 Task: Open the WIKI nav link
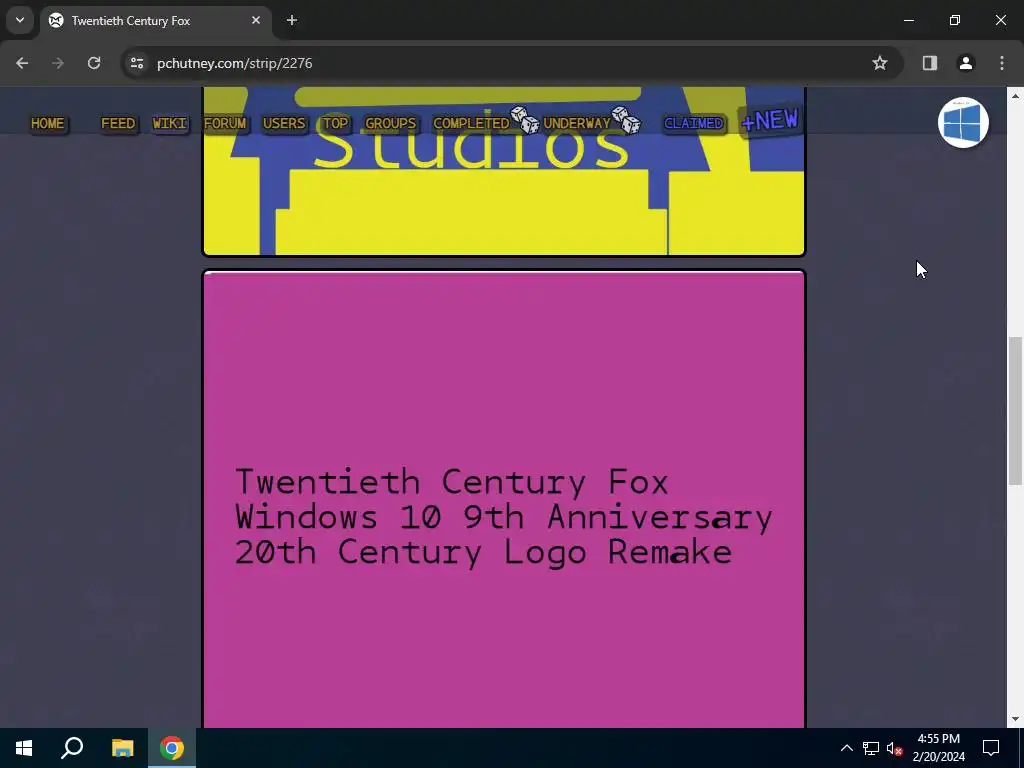coord(170,123)
